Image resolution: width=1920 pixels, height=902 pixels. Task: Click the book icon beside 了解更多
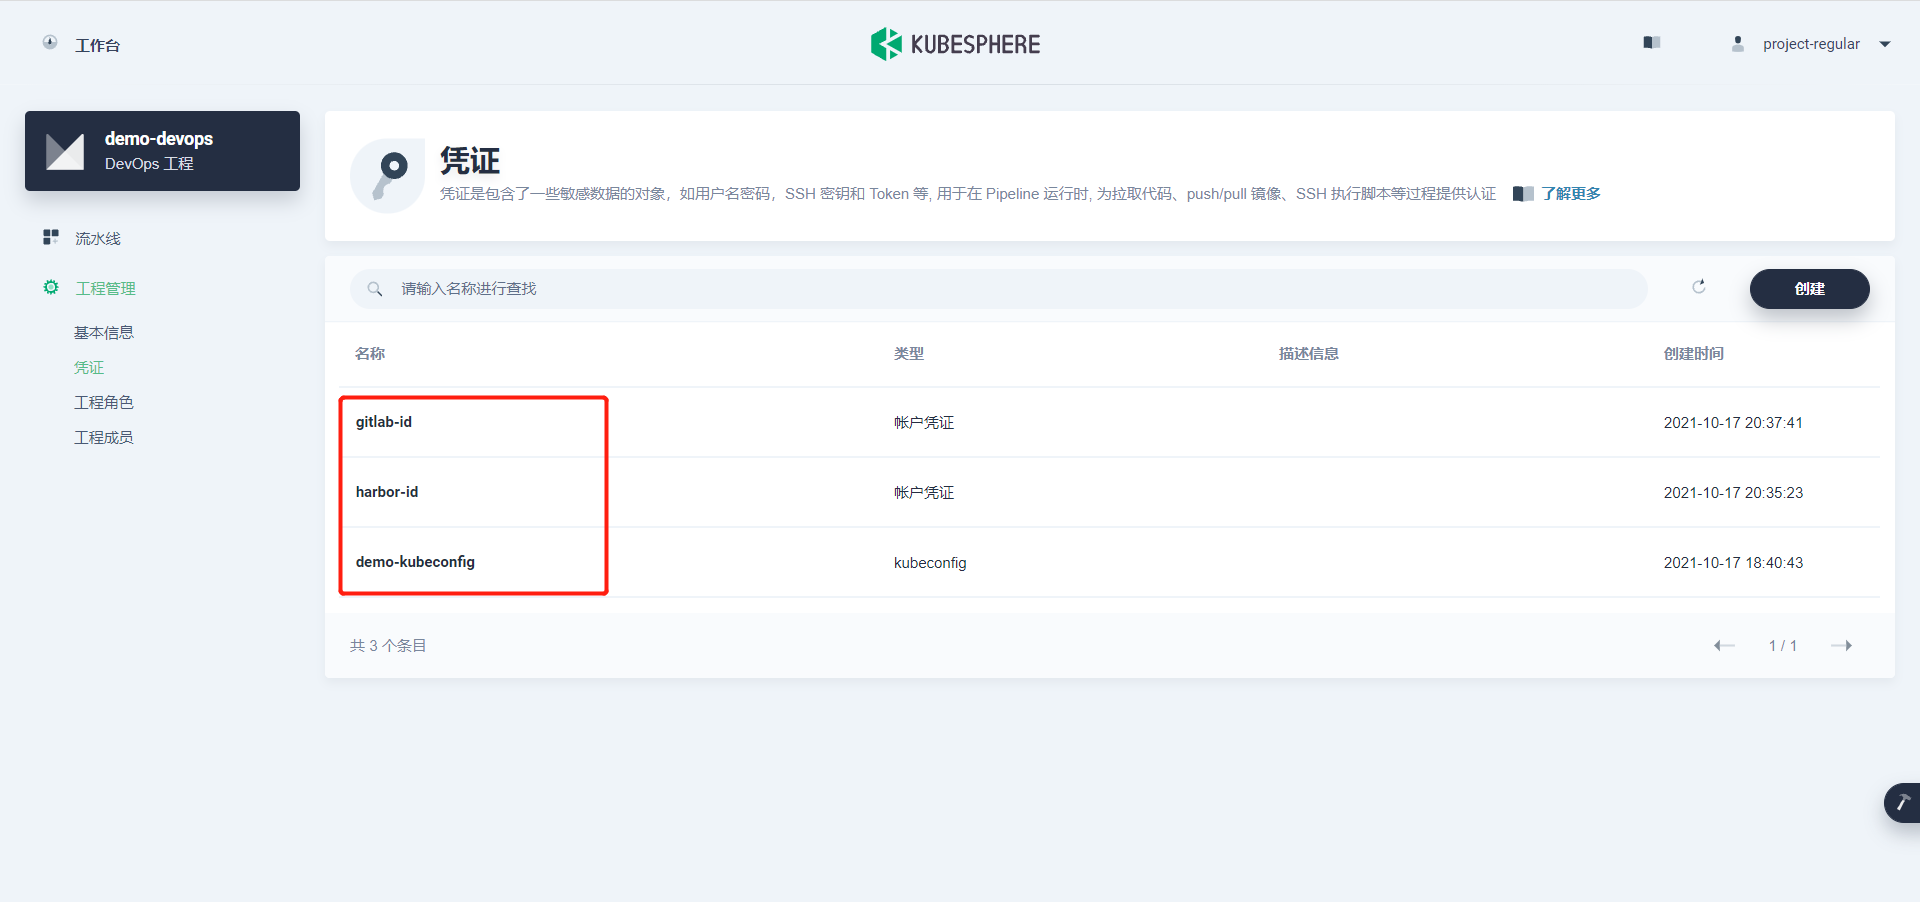[x=1523, y=193]
